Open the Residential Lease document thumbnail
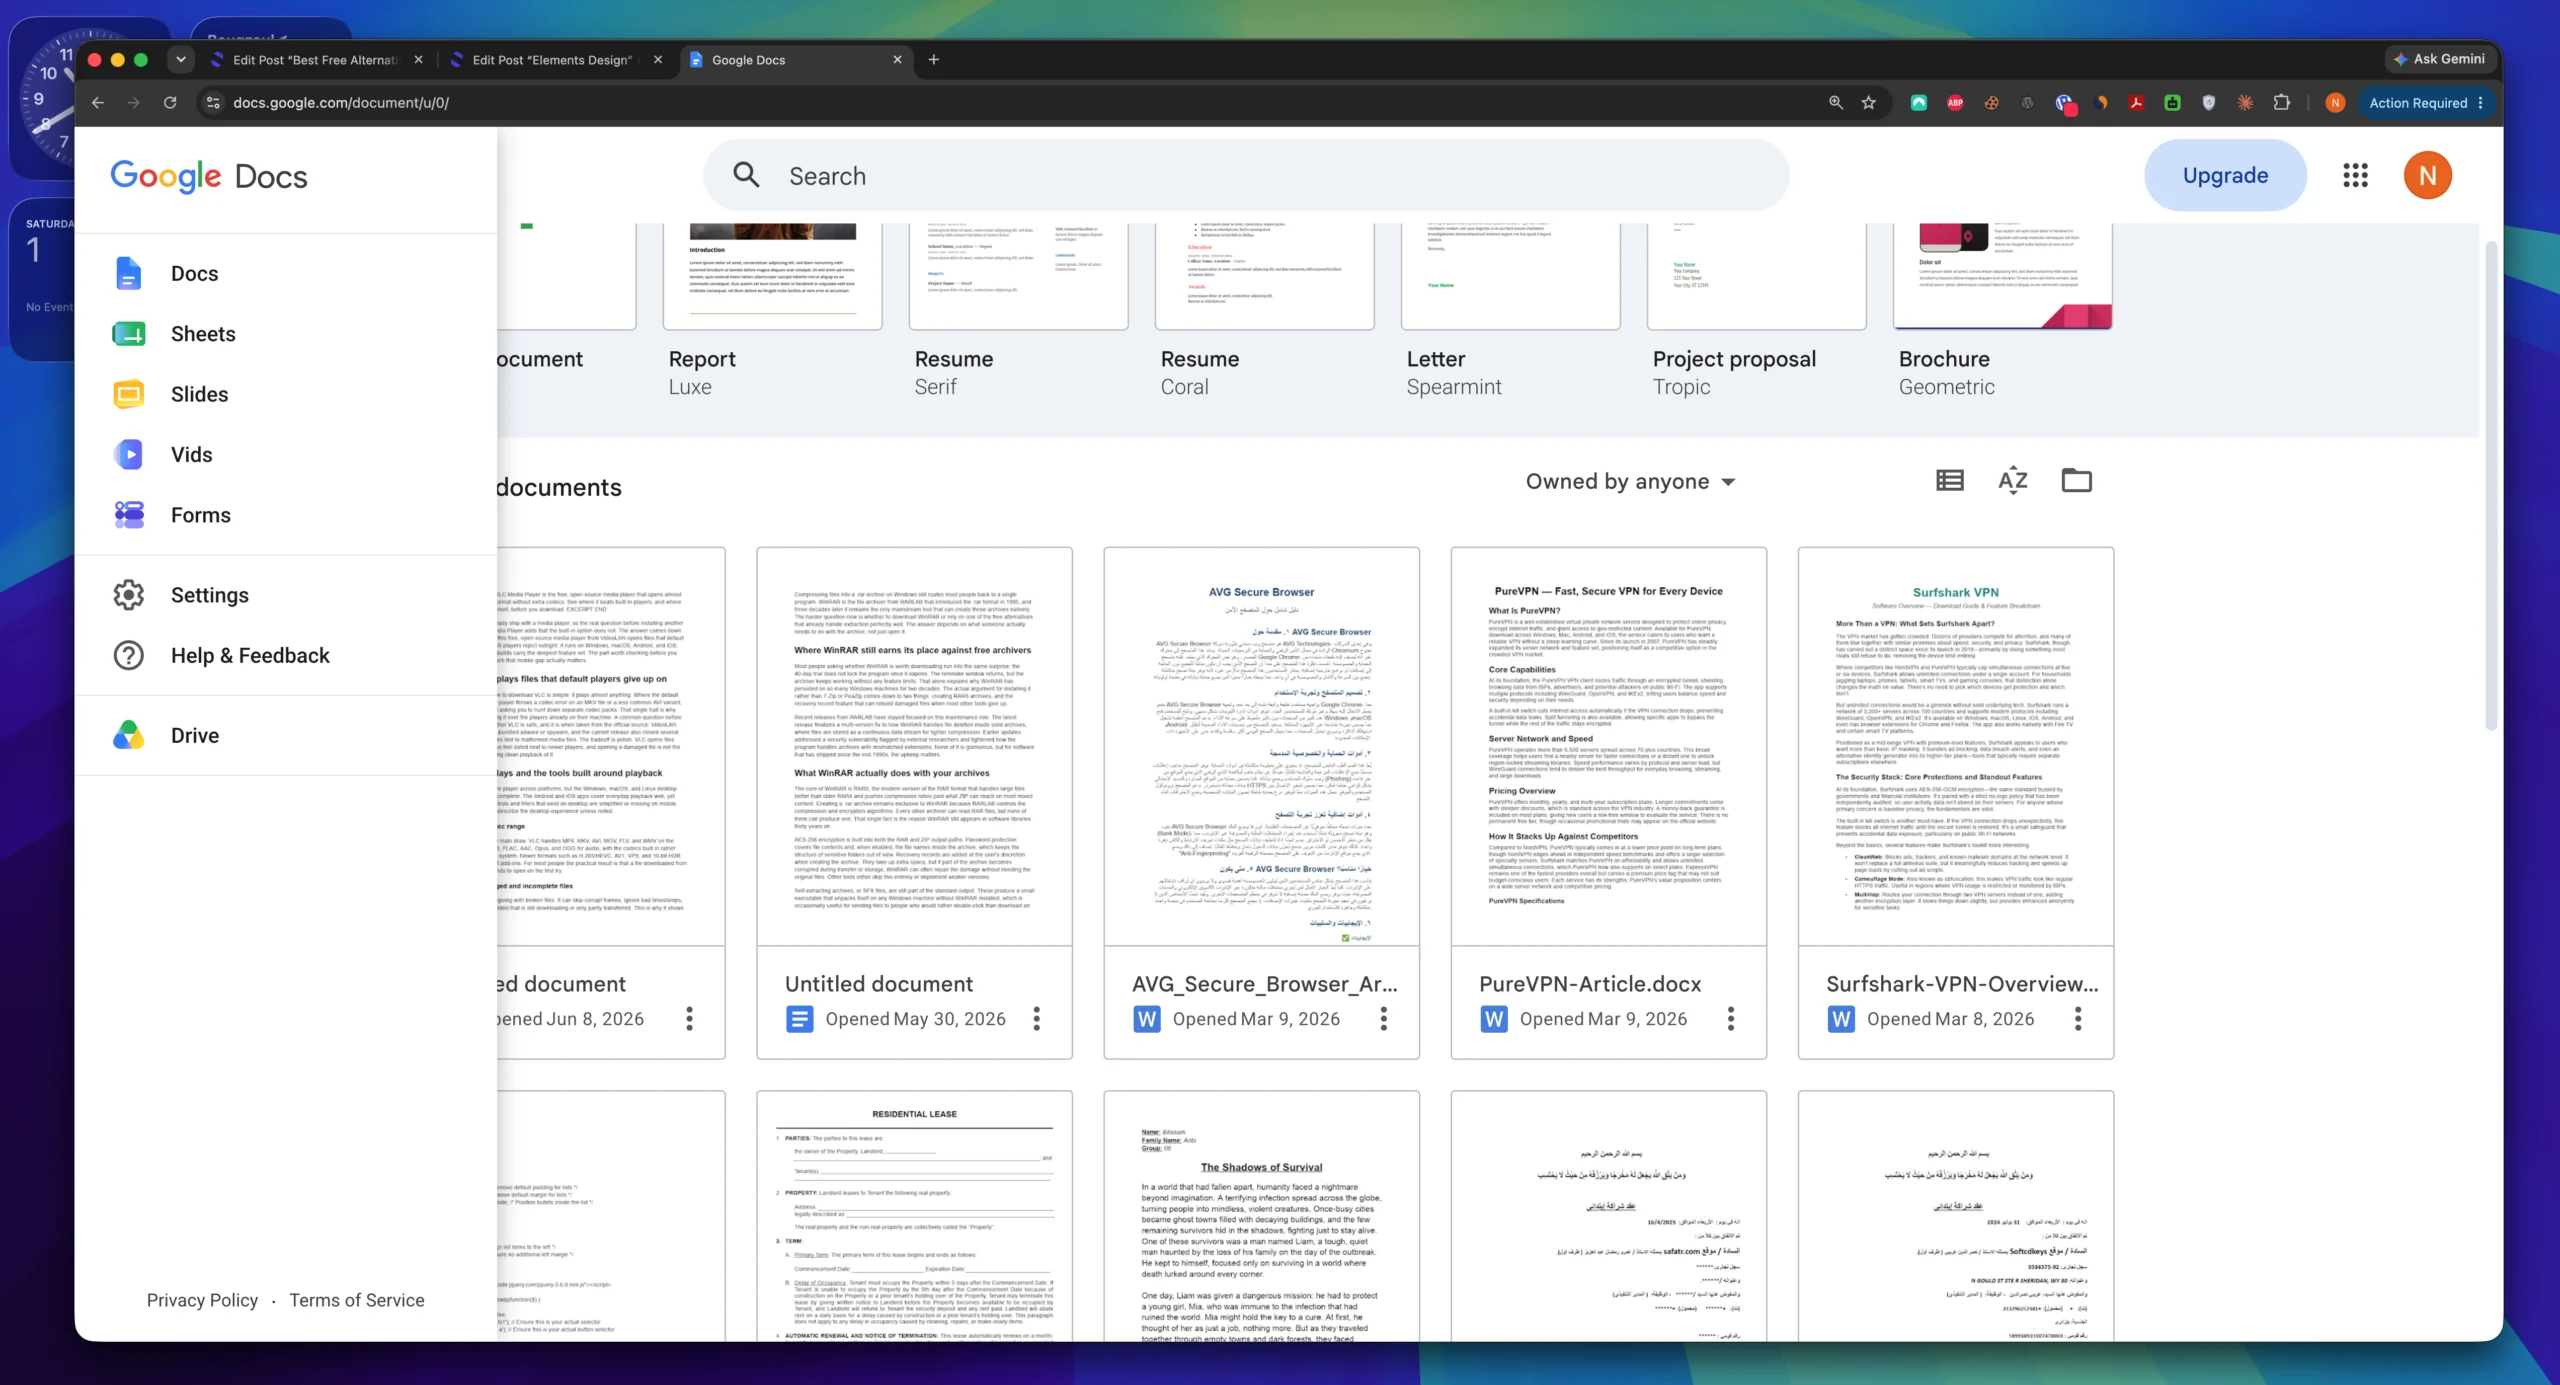The width and height of the screenshot is (2560, 1385). coord(914,1216)
